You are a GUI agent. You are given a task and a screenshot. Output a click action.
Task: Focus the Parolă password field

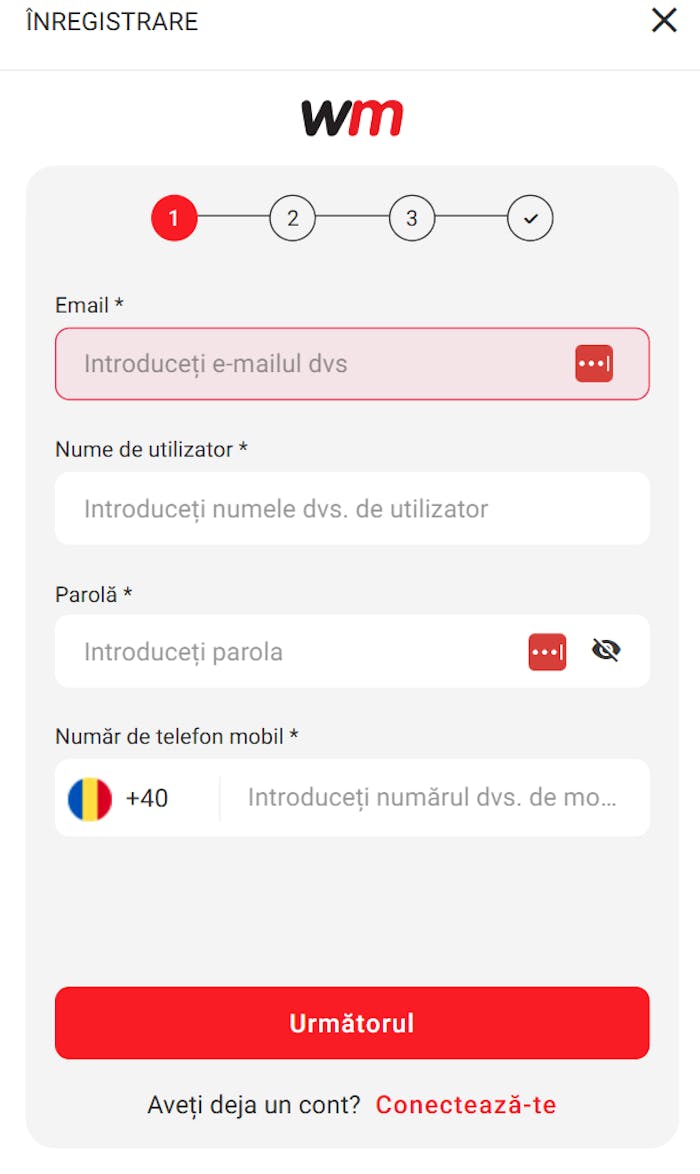click(290, 652)
